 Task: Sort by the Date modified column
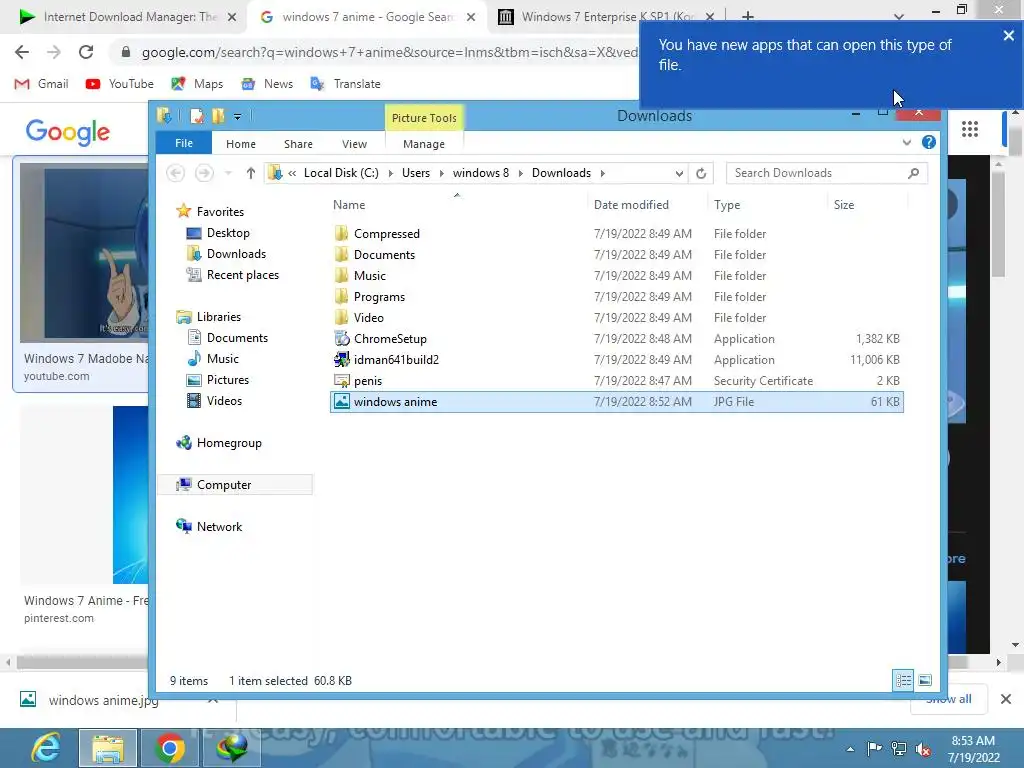pos(631,204)
